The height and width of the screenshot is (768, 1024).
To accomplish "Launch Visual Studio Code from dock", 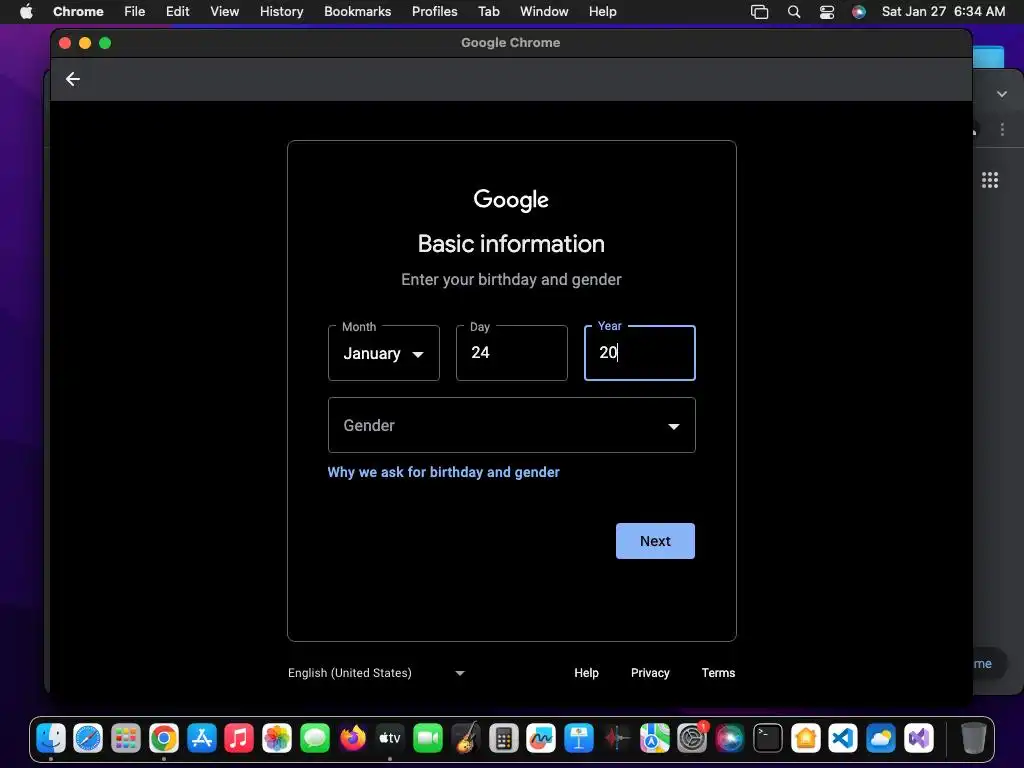I will 842,739.
